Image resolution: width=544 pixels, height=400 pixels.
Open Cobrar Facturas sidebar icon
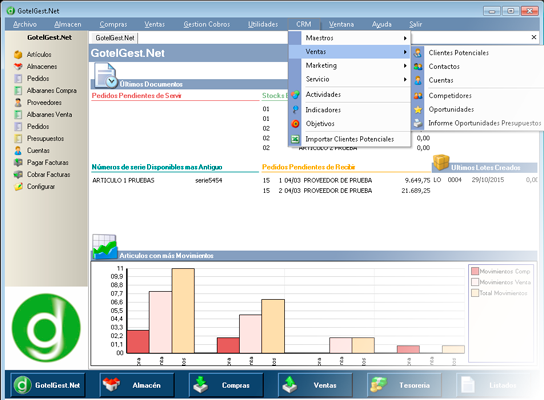(x=18, y=175)
